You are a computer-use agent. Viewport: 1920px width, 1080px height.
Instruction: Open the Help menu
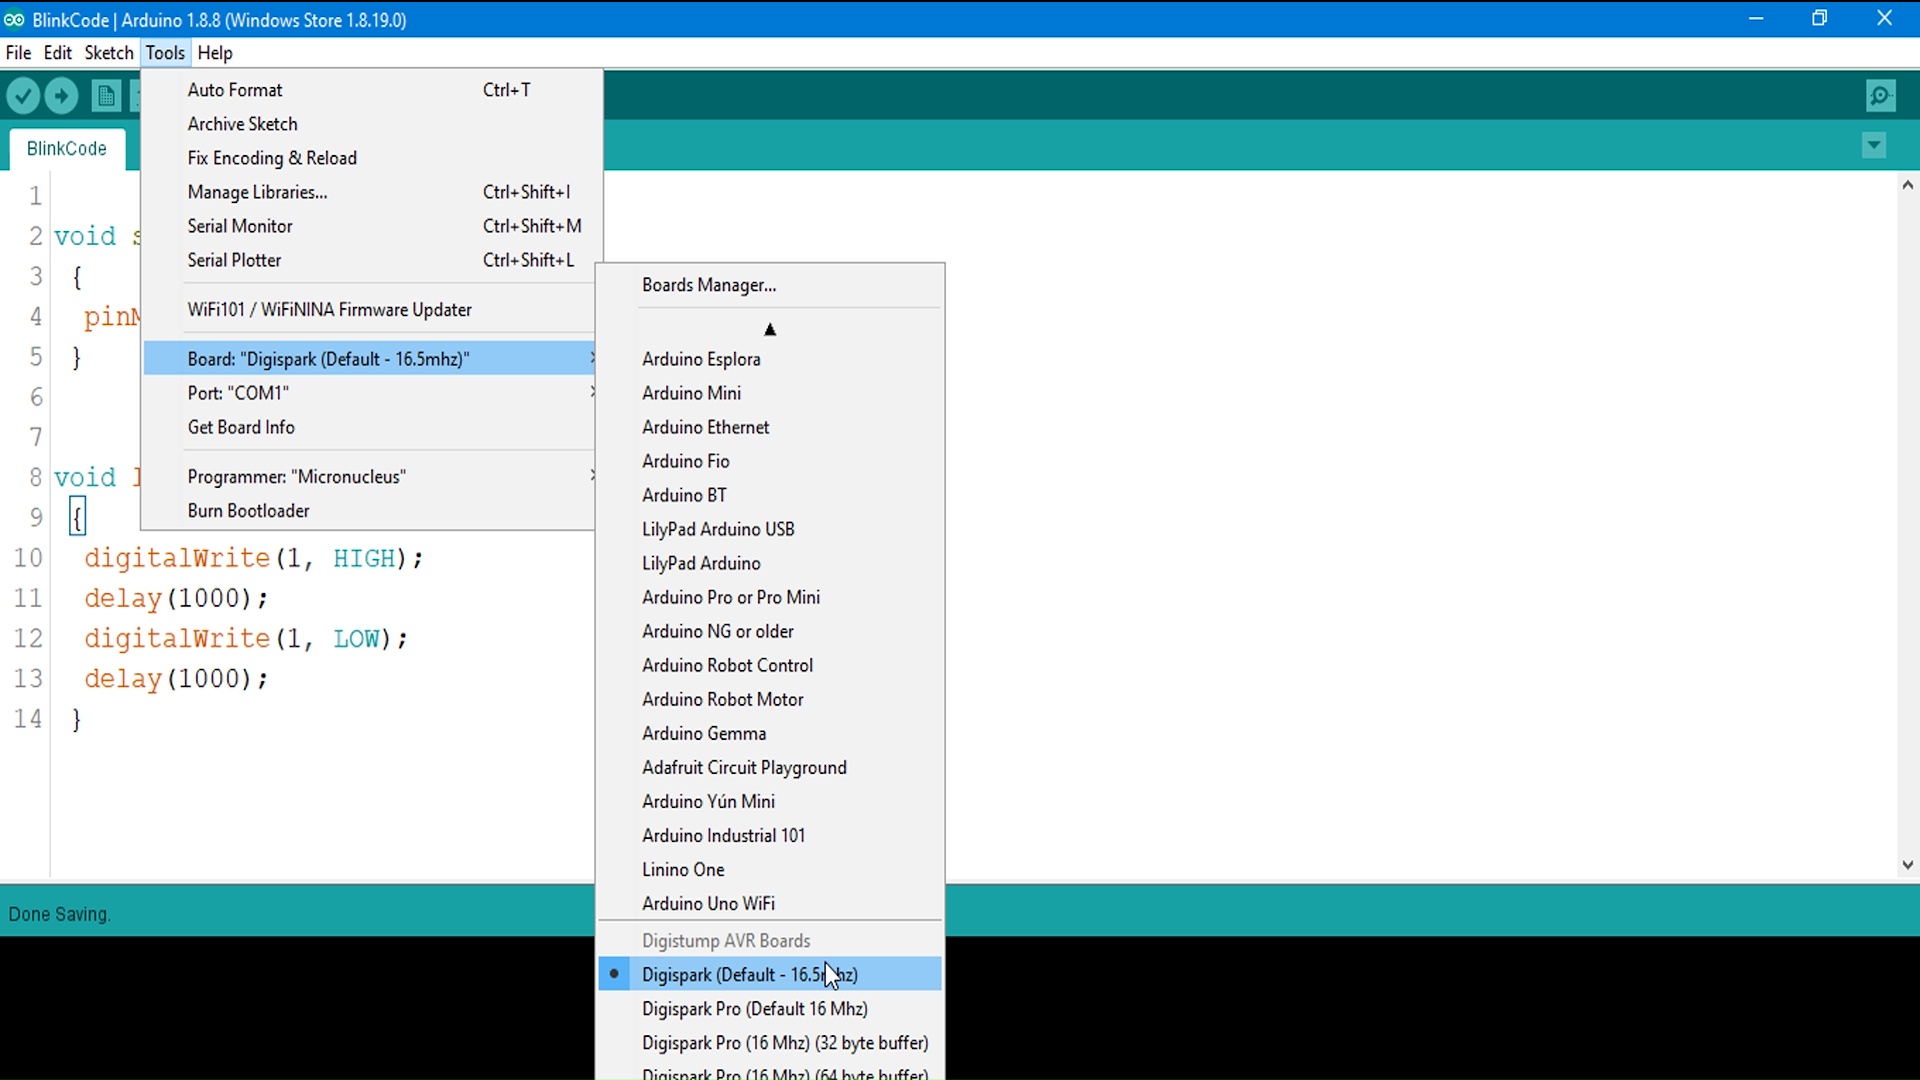click(215, 53)
